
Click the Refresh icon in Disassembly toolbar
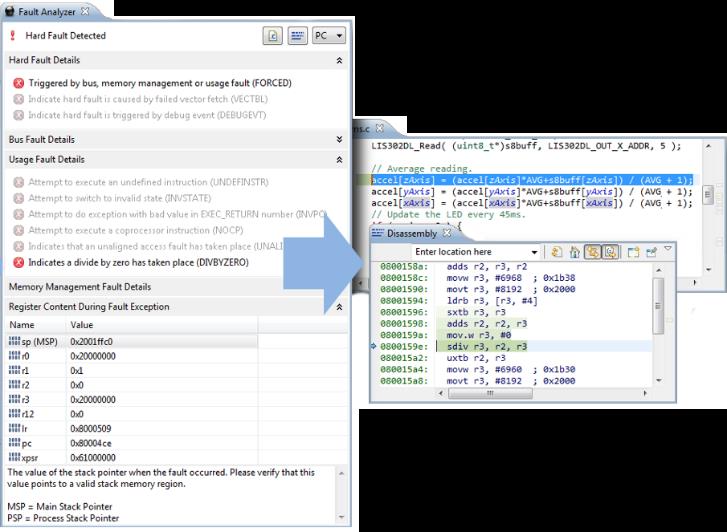coord(556,252)
